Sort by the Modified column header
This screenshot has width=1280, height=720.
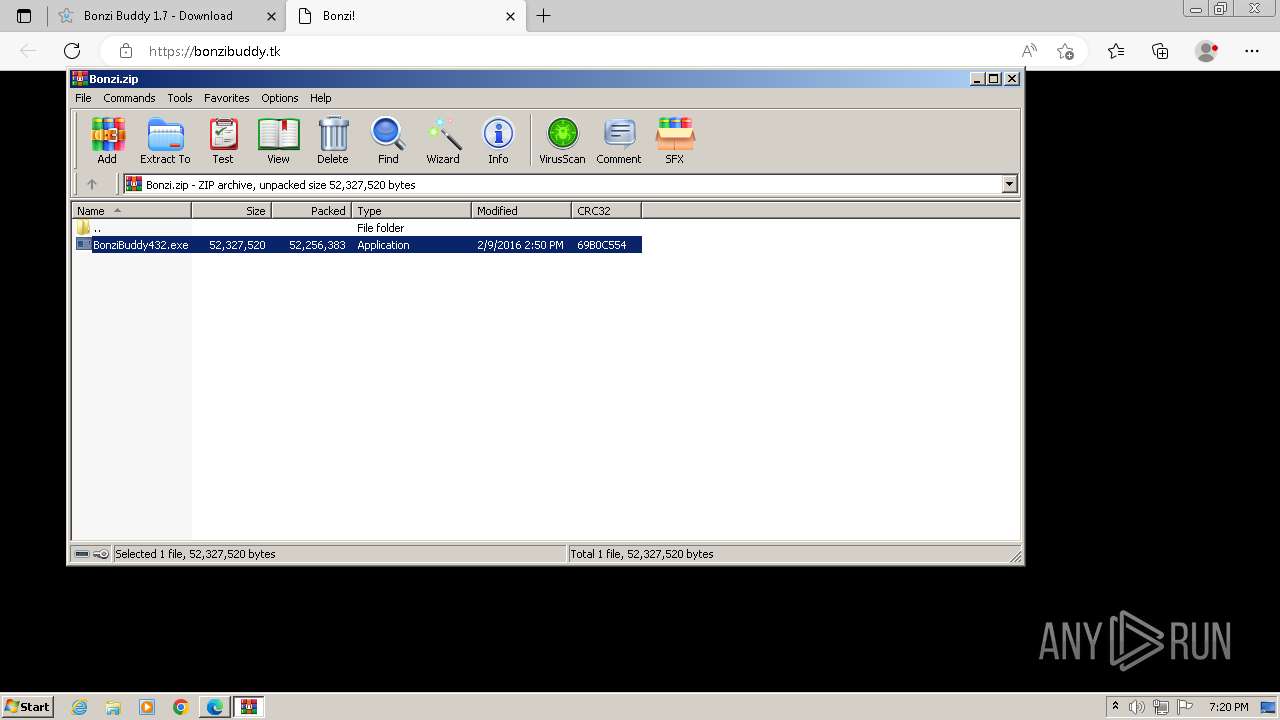521,210
